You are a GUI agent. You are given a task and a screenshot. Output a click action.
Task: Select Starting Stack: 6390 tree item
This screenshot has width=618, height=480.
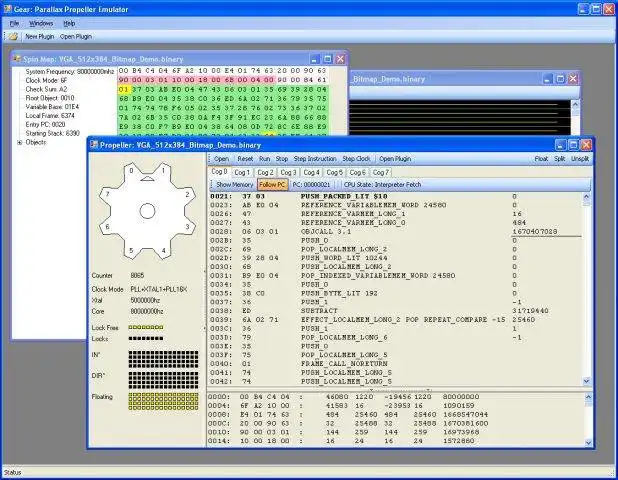click(52, 133)
